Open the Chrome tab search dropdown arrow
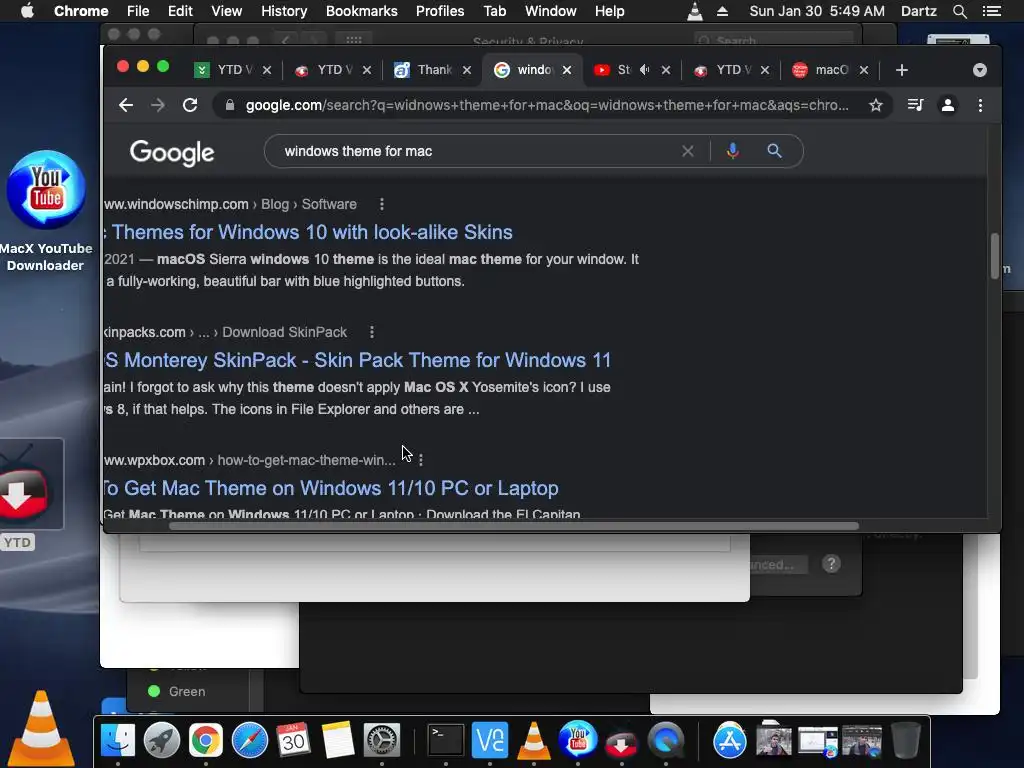 point(980,70)
